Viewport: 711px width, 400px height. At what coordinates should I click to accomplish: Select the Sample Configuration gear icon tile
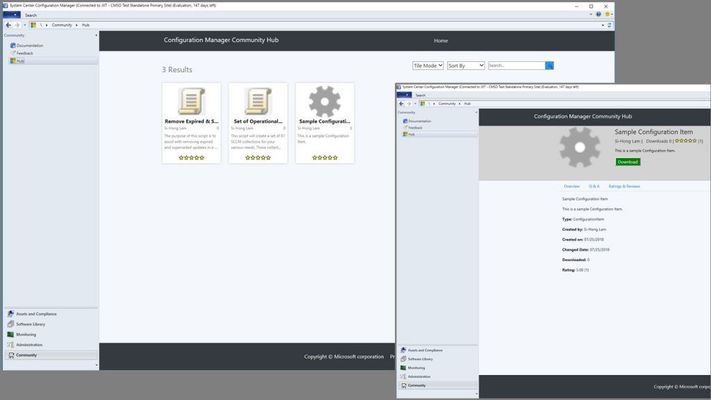click(x=325, y=101)
